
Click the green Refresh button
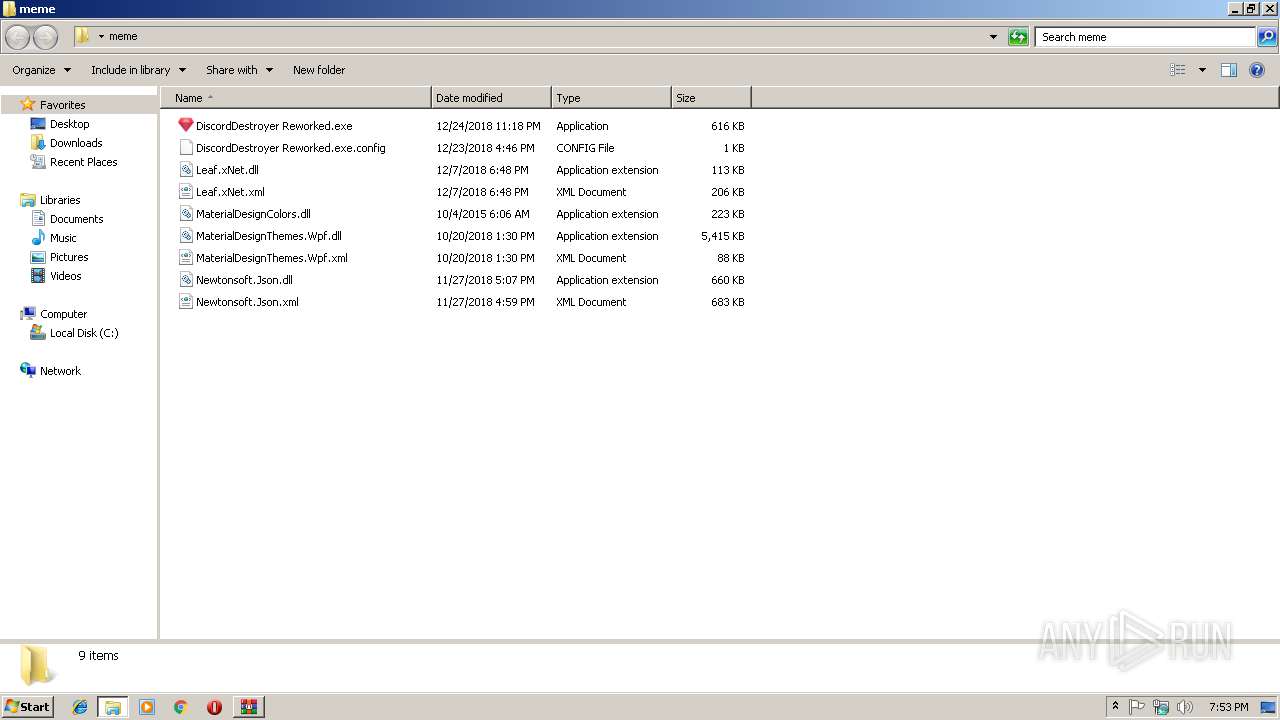[1018, 37]
